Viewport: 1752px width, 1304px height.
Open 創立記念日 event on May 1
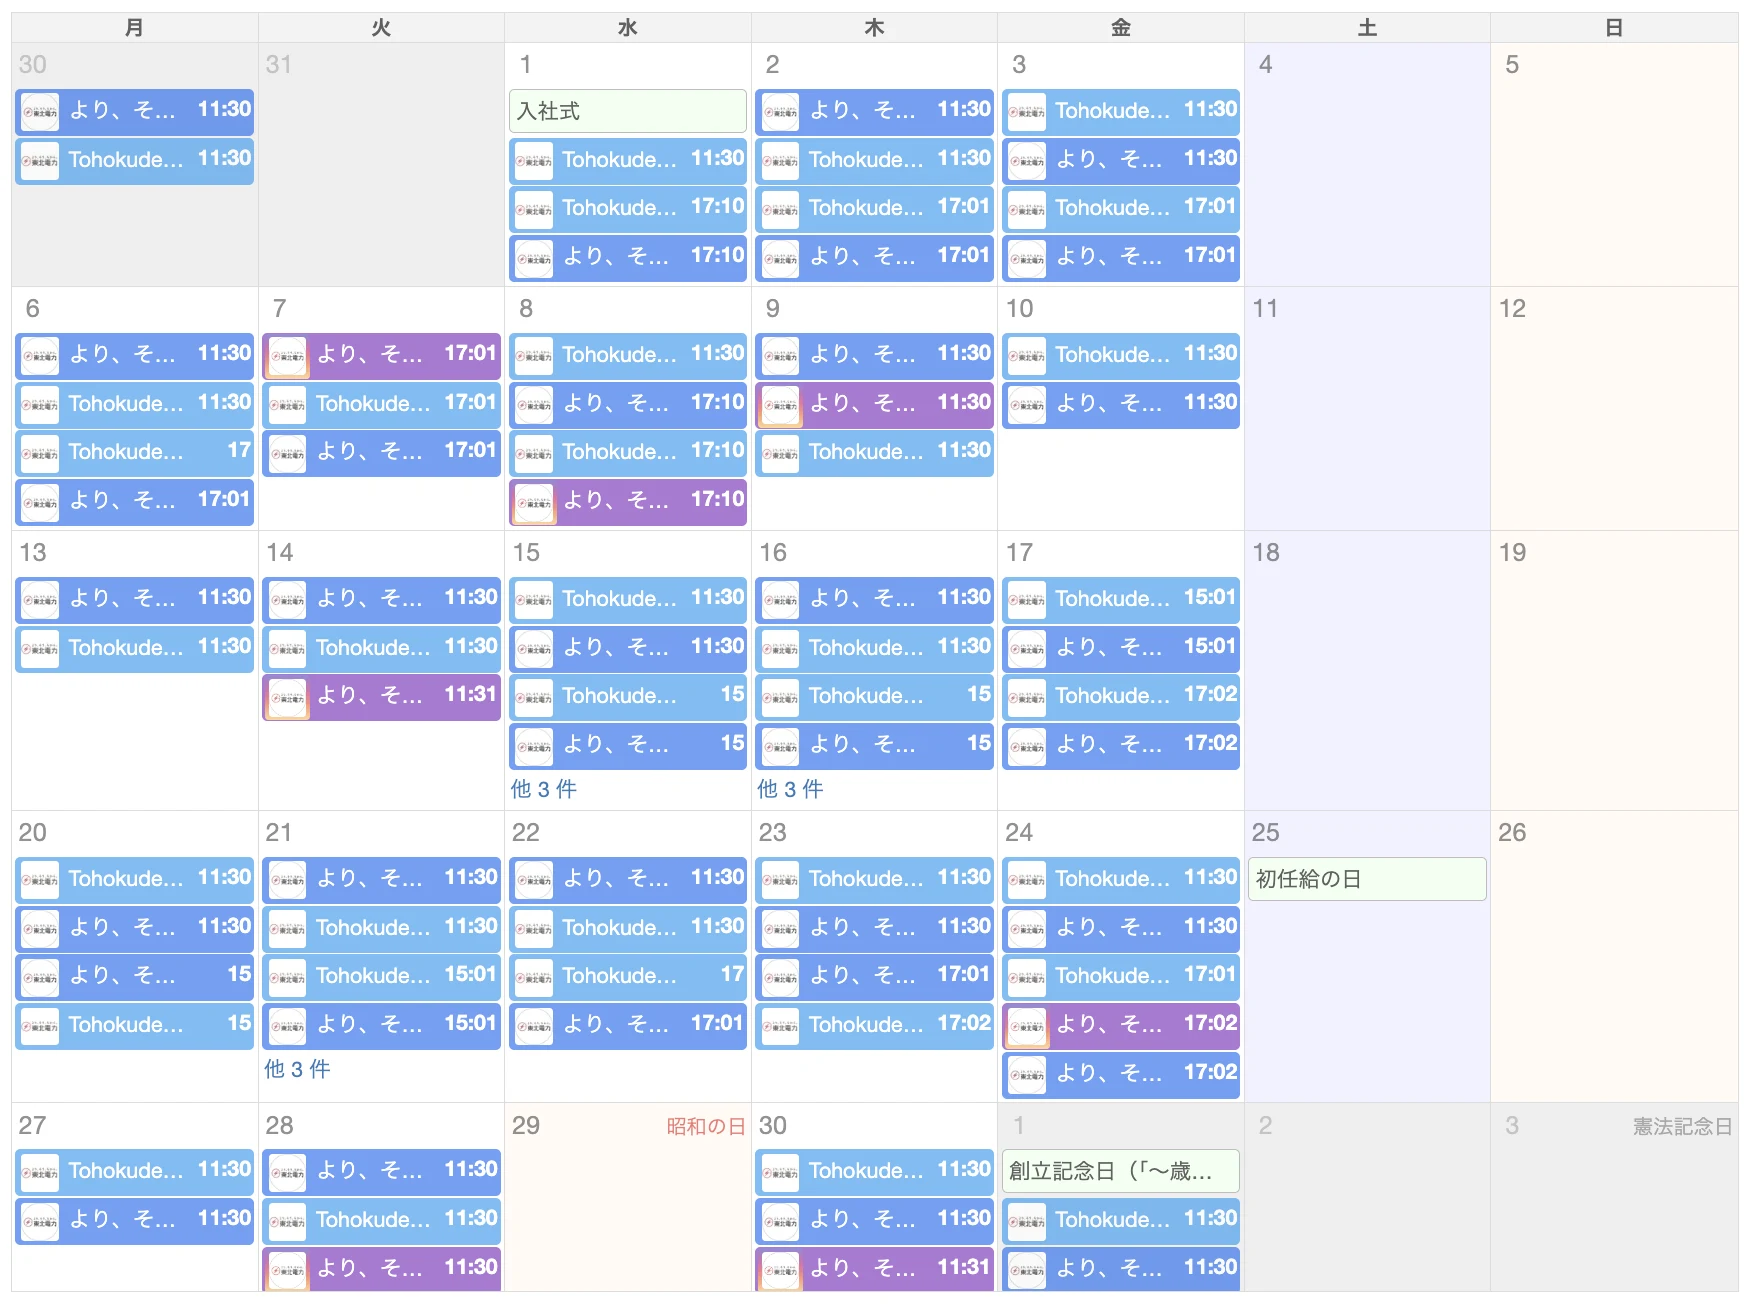coord(1121,1171)
